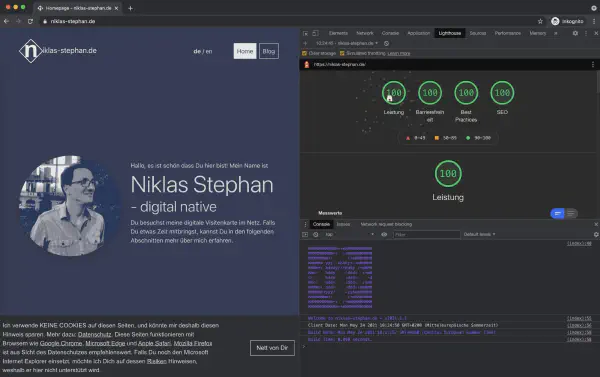Image resolution: width=600 pixels, height=377 pixels.
Task: Activate the inspect element picker icon
Action: click(305, 33)
